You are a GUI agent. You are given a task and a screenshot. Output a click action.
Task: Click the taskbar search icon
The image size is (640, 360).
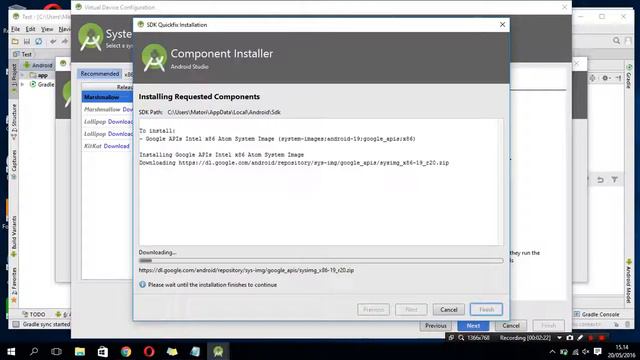click(x=34, y=351)
